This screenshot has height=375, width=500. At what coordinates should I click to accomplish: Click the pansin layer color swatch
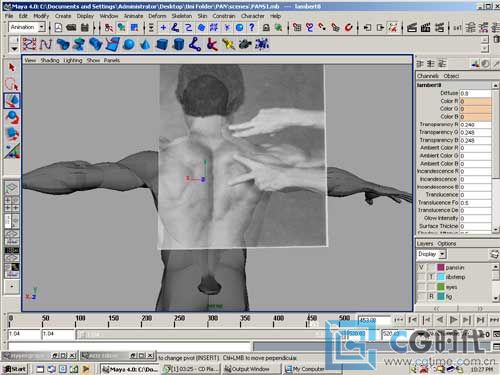[440, 267]
